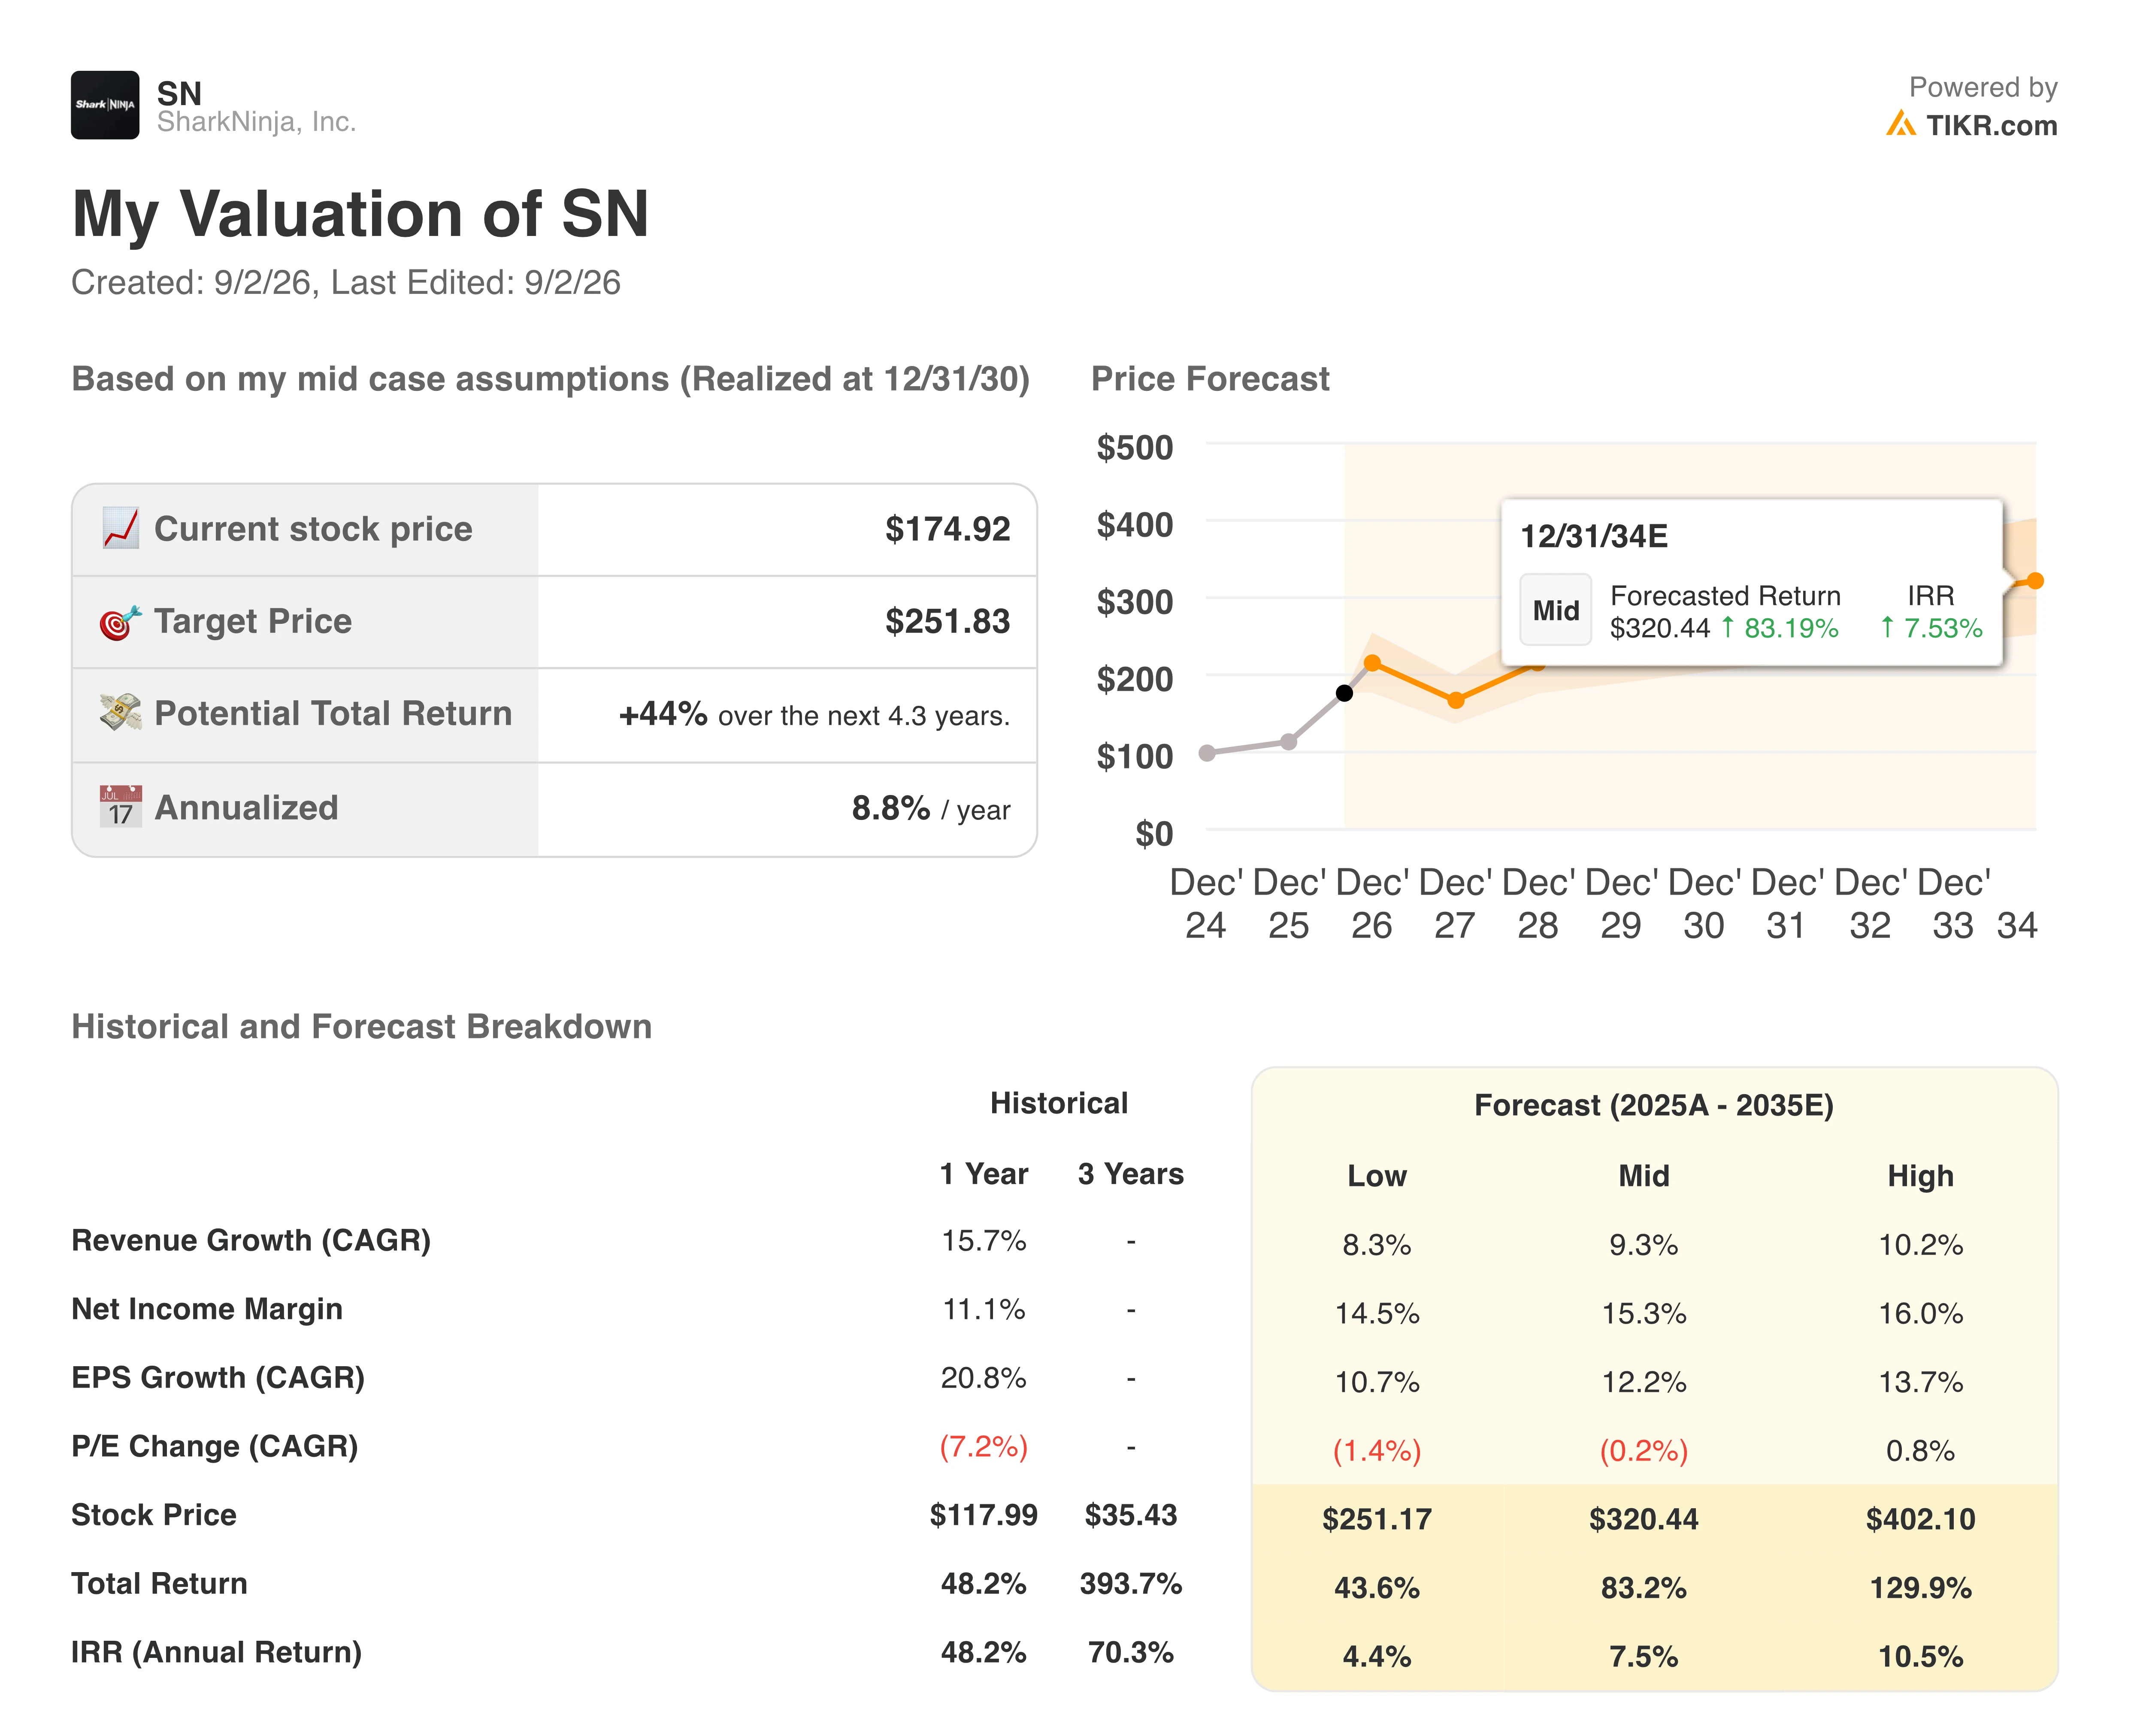2131x1736 pixels.
Task: Select the Dec '26 orange forecast point
Action: 1372,663
